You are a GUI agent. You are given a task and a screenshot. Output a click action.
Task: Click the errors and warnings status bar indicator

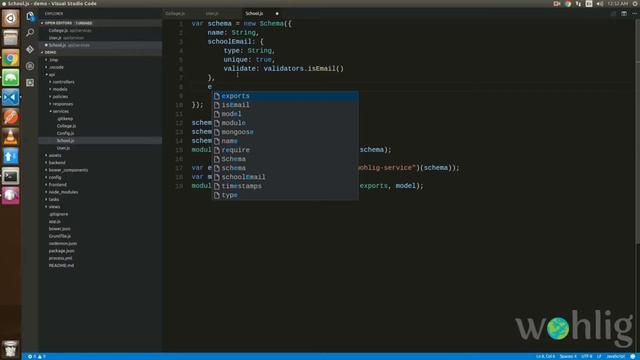[36, 356]
